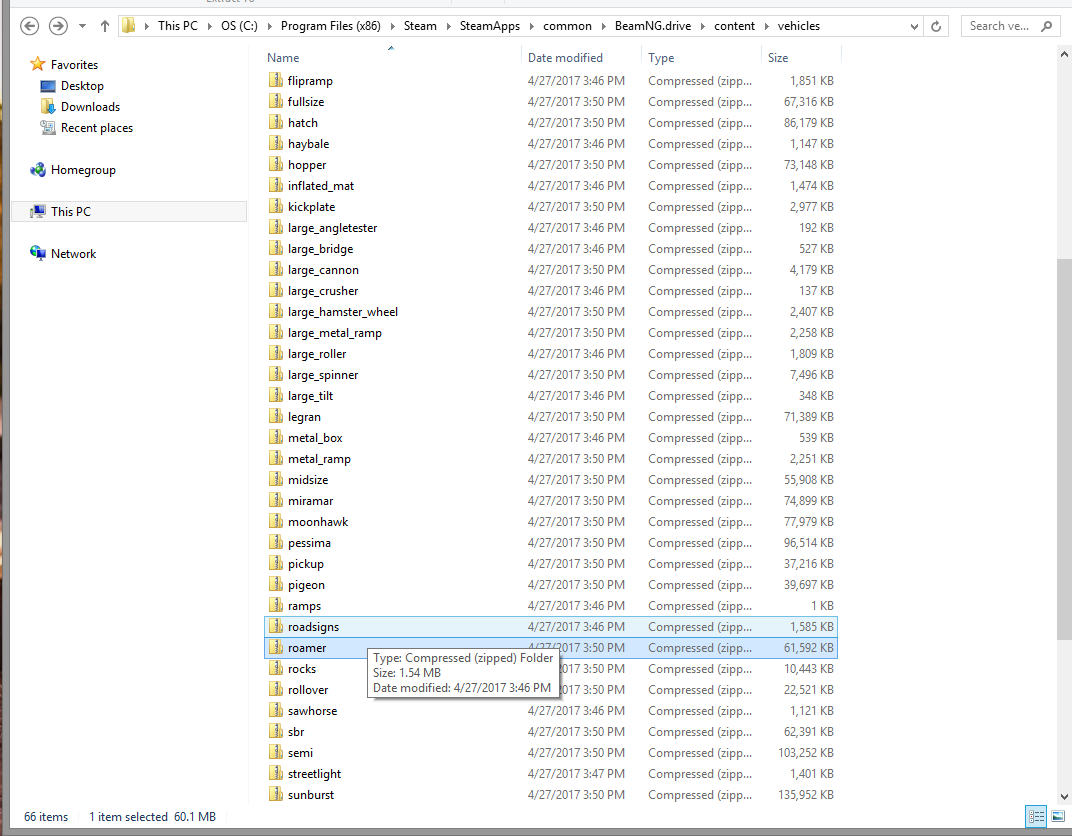The width and height of the screenshot is (1072, 836).
Task: Click the scroll-up arrow of file list
Action: 1064,55
